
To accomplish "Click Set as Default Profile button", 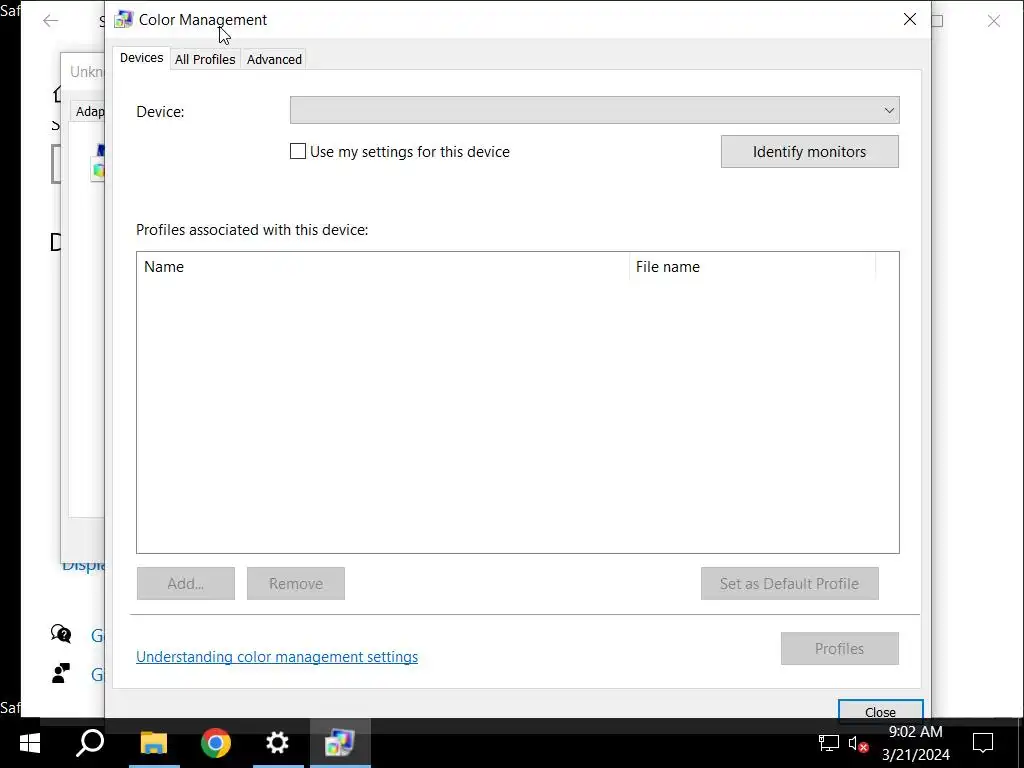I will click(x=790, y=583).
